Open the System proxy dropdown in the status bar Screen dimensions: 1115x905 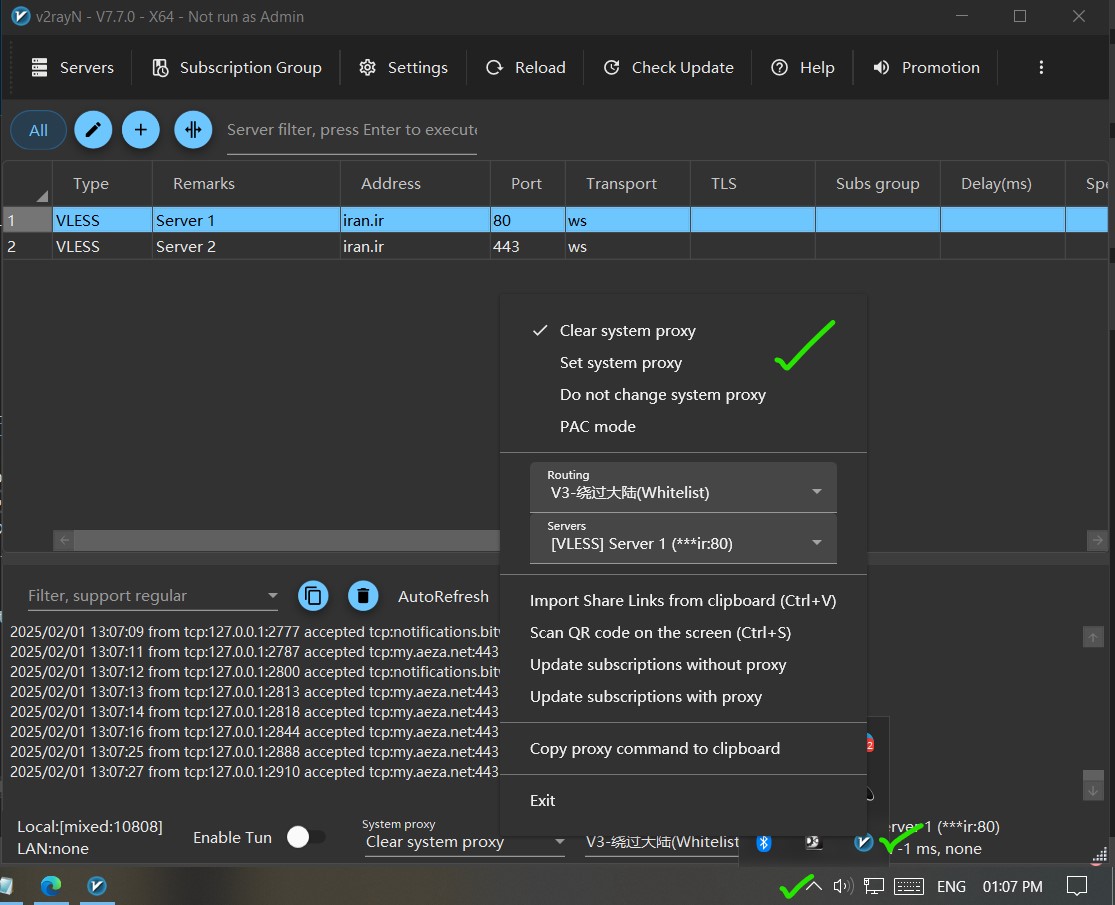(x=464, y=842)
